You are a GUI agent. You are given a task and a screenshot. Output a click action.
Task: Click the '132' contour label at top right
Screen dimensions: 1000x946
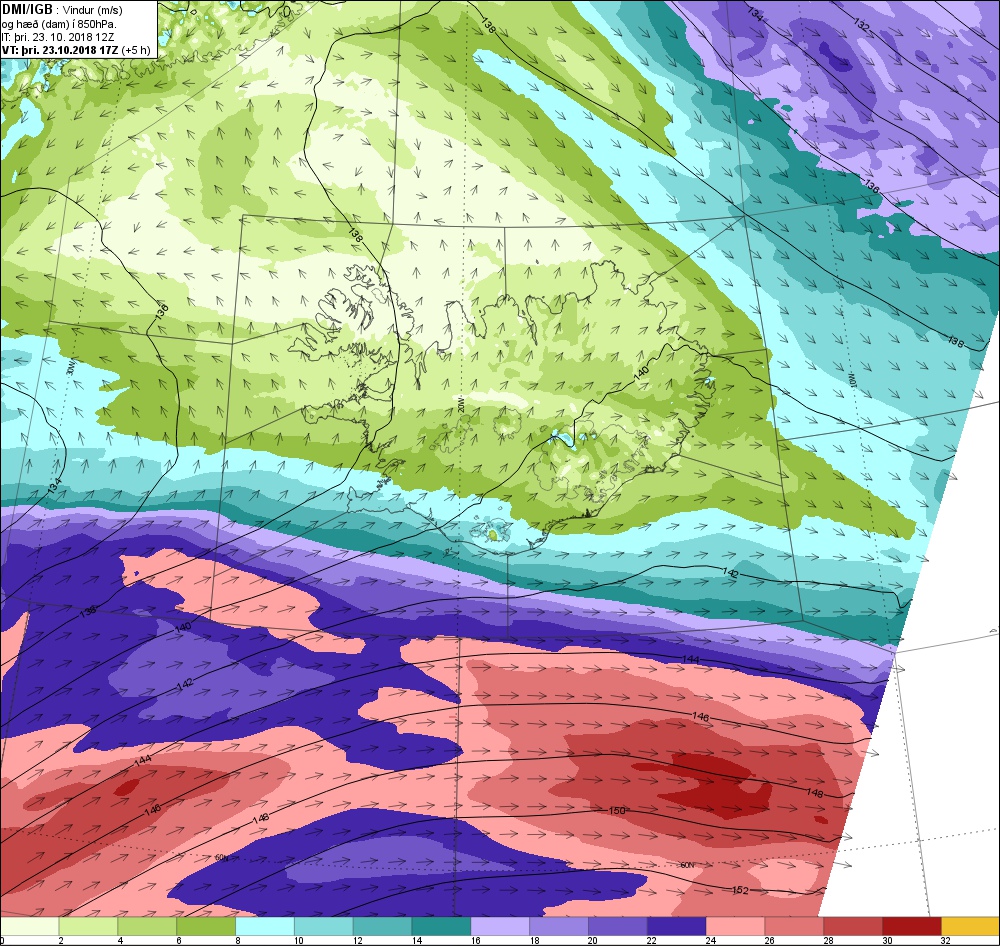[x=862, y=25]
